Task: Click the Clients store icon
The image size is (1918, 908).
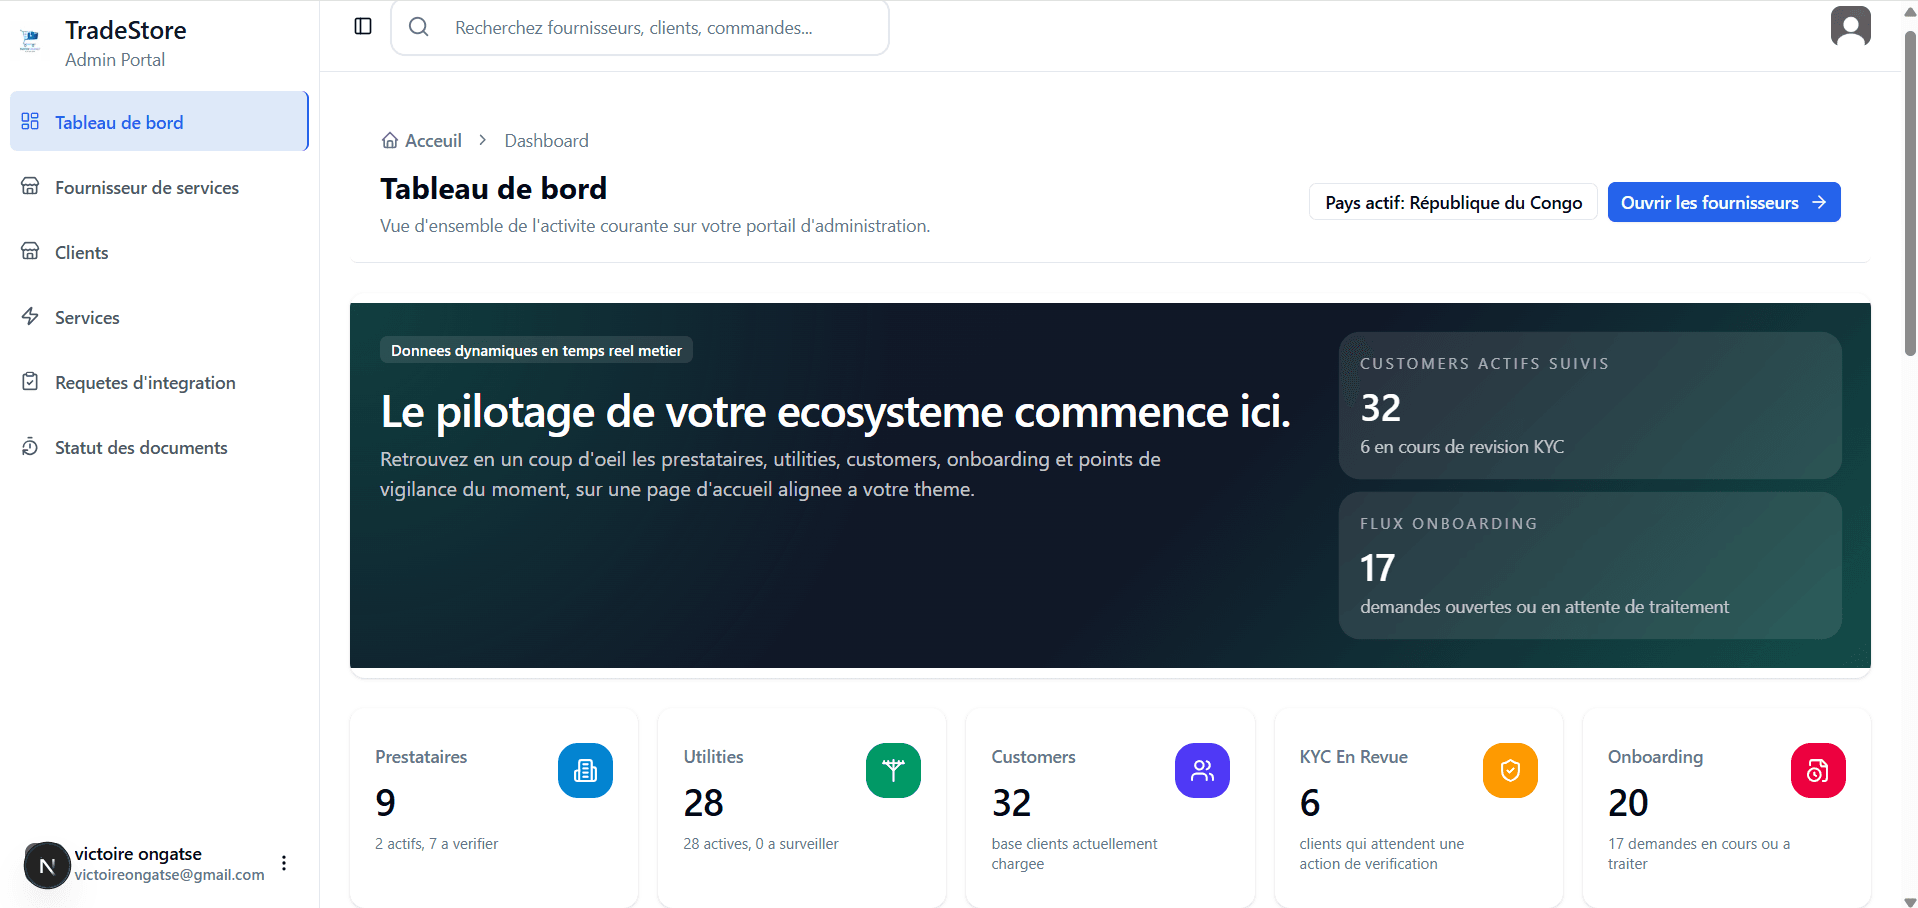Action: [x=30, y=251]
